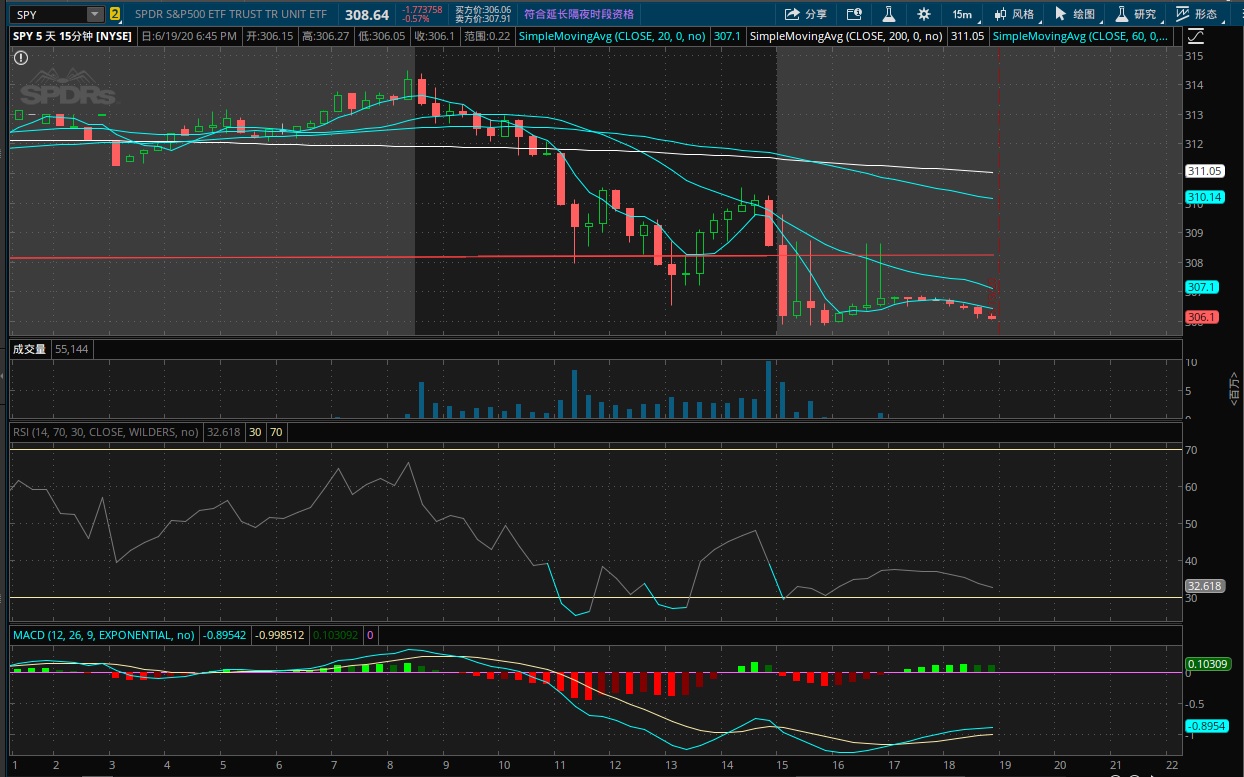Open the 形态 patterns menu
This screenshot has width=1244, height=777.
(1196, 14)
